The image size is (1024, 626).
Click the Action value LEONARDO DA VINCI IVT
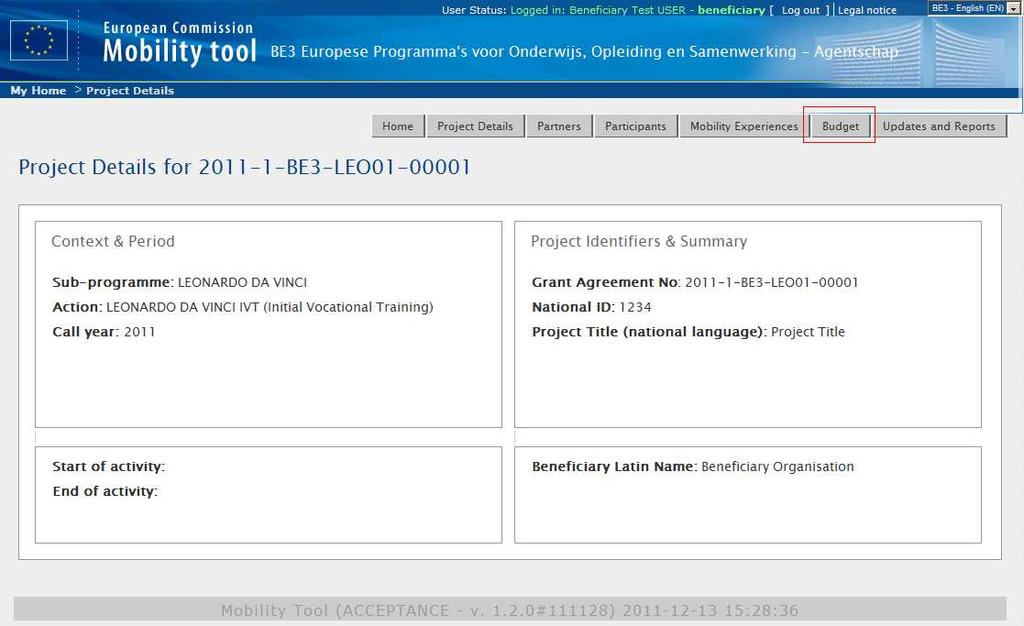pyautogui.click(x=270, y=307)
